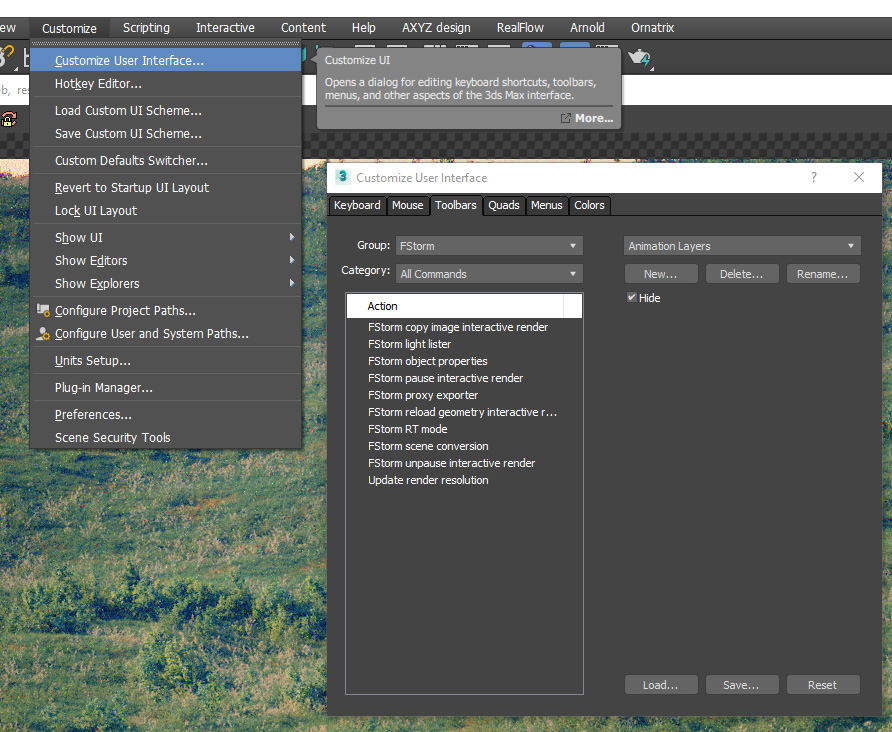Click the Action column header
The image size is (892, 732).
point(455,306)
